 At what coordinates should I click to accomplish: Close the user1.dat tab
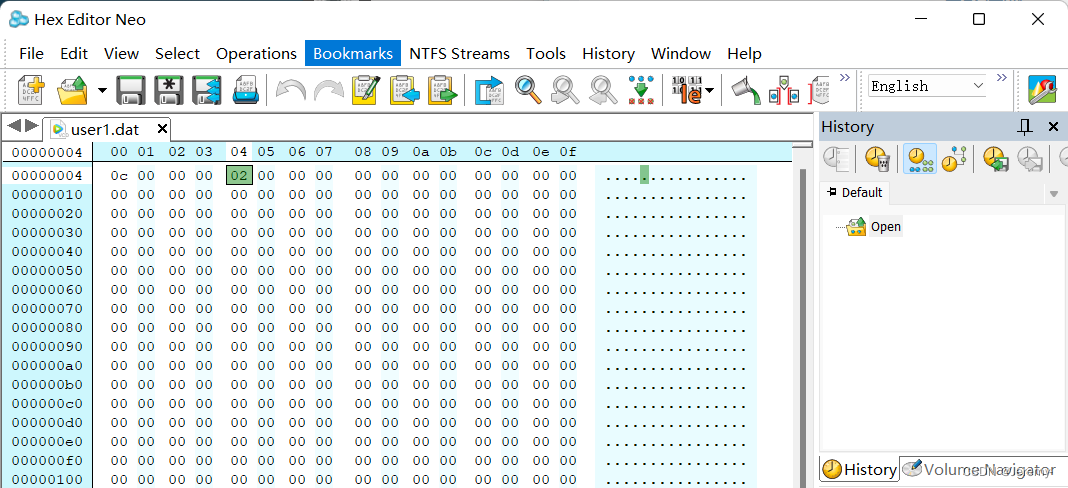pyautogui.click(x=161, y=128)
